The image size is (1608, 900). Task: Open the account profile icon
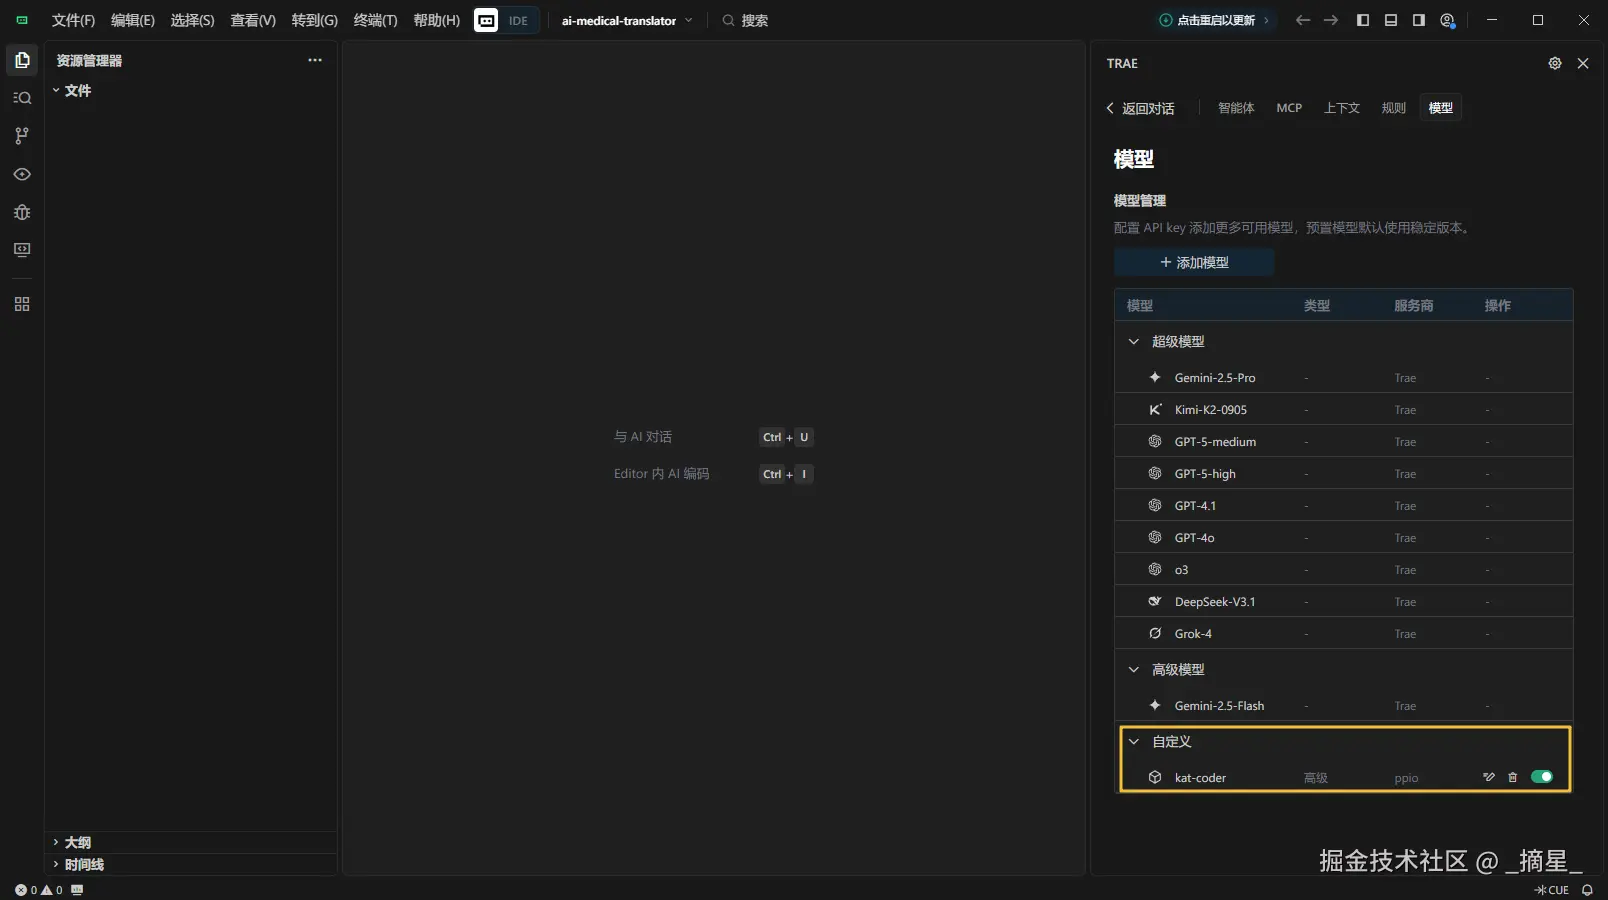pyautogui.click(x=1447, y=20)
